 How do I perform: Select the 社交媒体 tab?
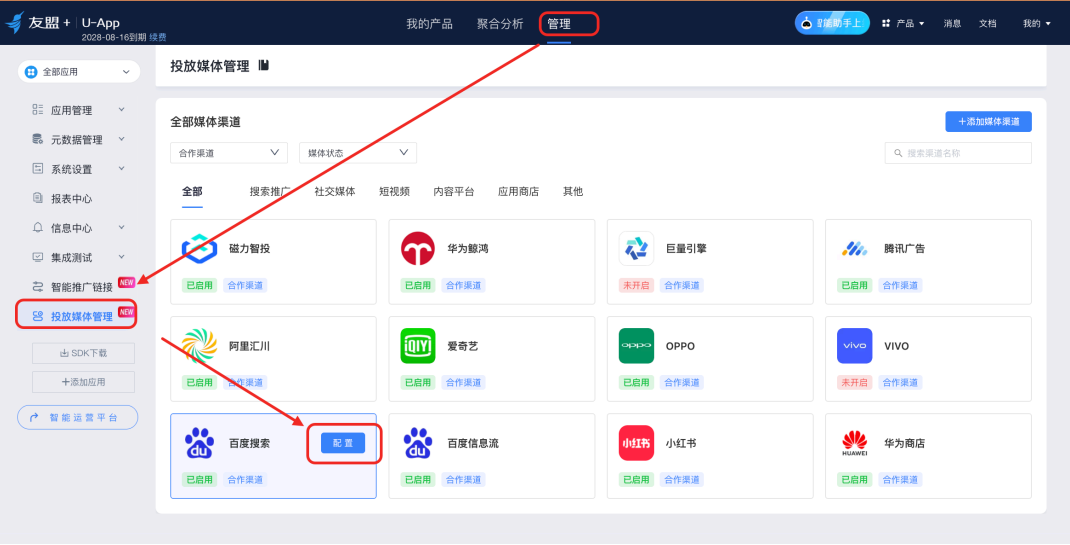(x=334, y=192)
